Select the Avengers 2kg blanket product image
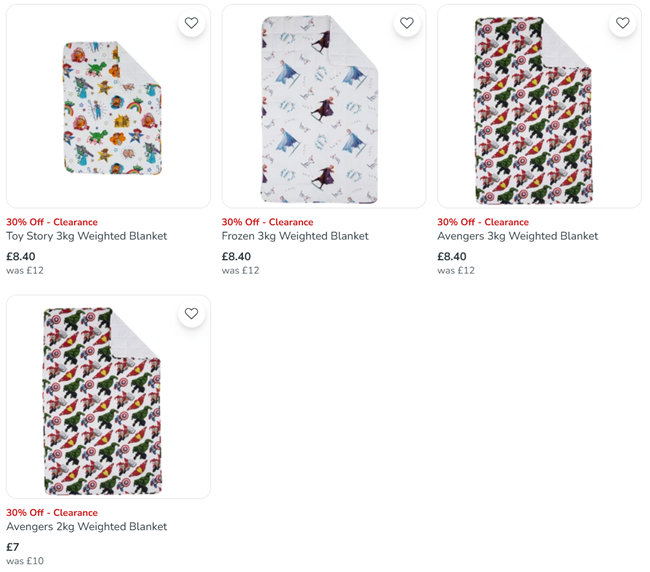 click(x=108, y=397)
